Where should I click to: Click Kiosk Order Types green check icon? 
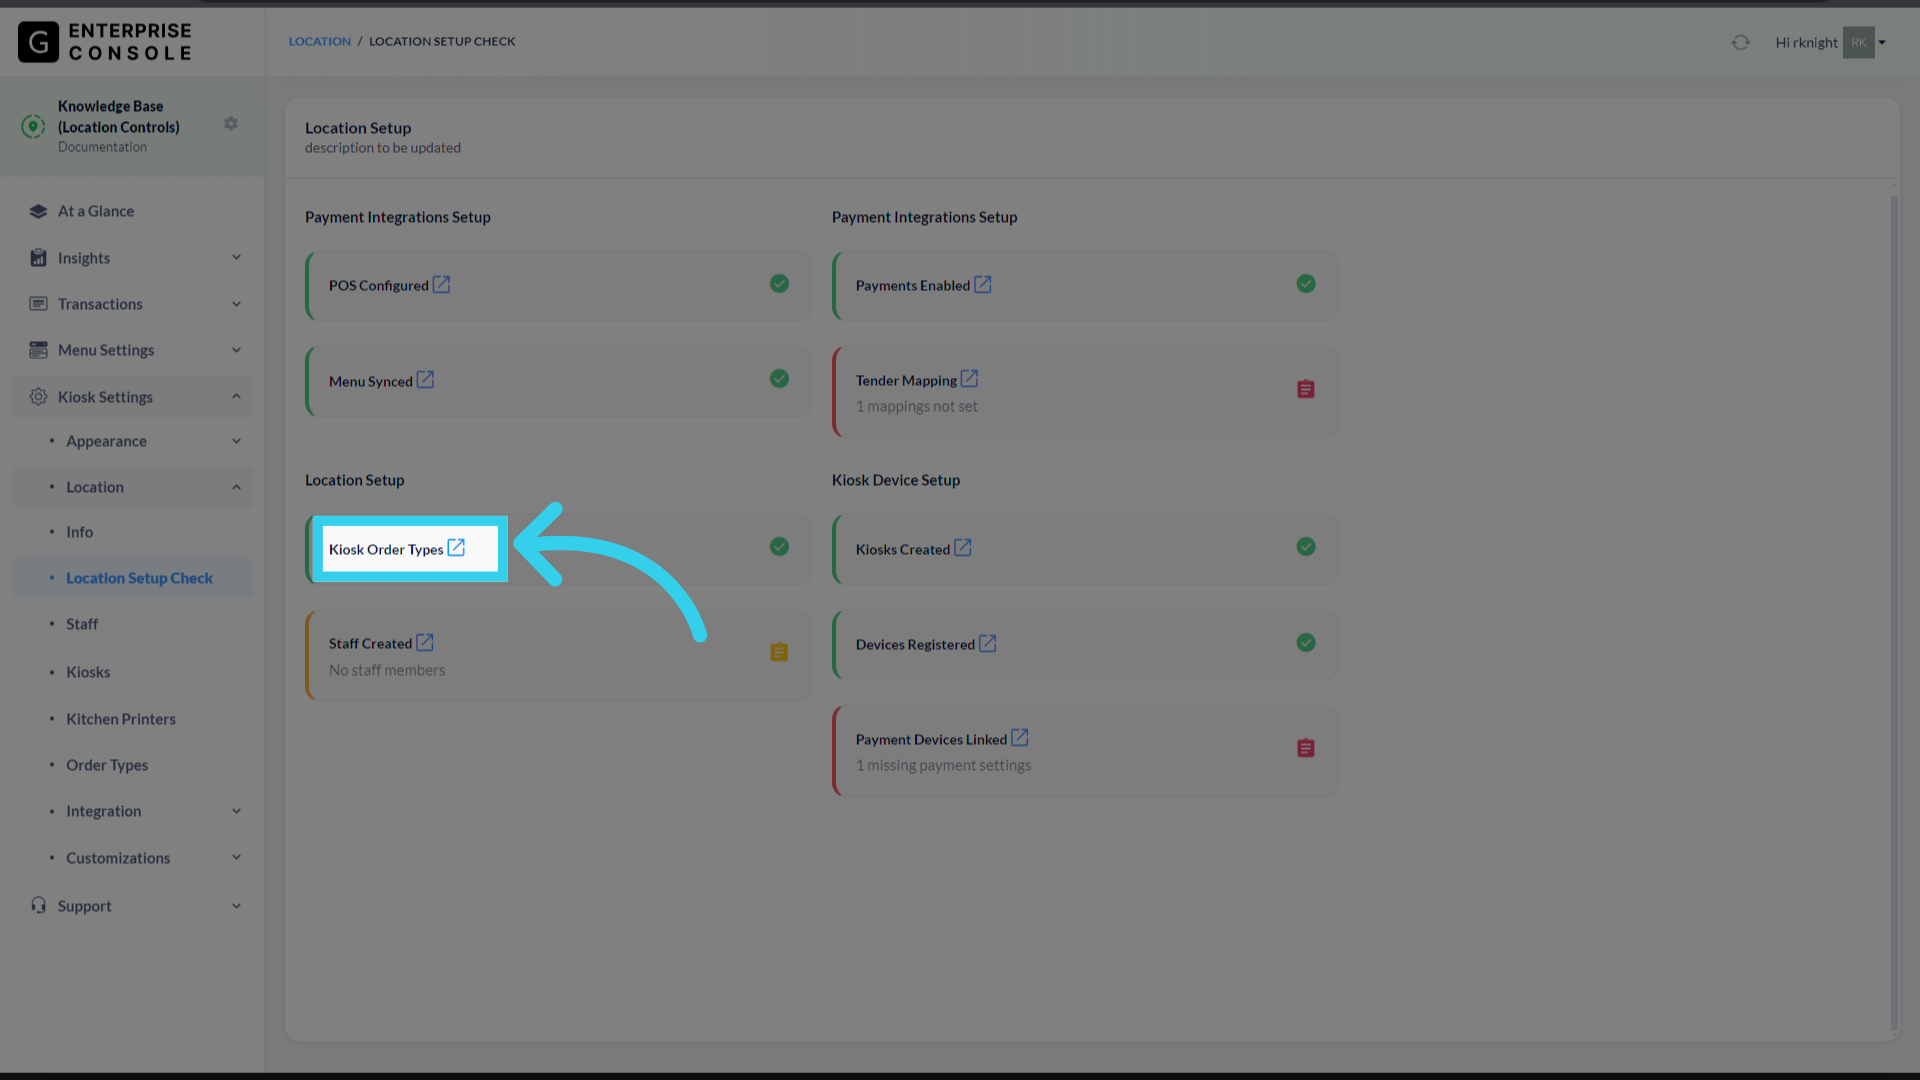point(779,547)
